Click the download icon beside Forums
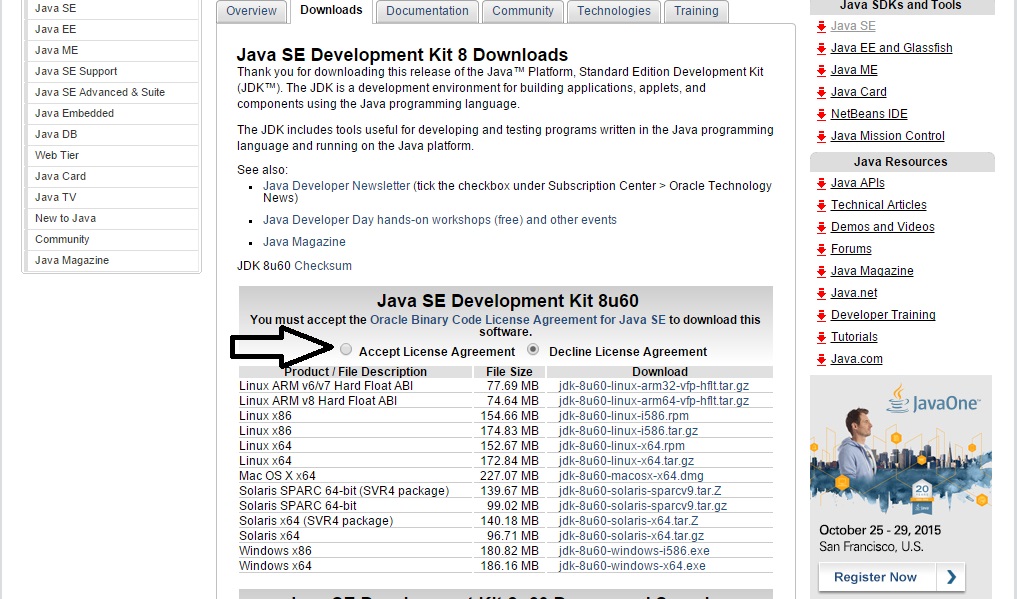This screenshot has height=599, width=1017. tap(820, 248)
